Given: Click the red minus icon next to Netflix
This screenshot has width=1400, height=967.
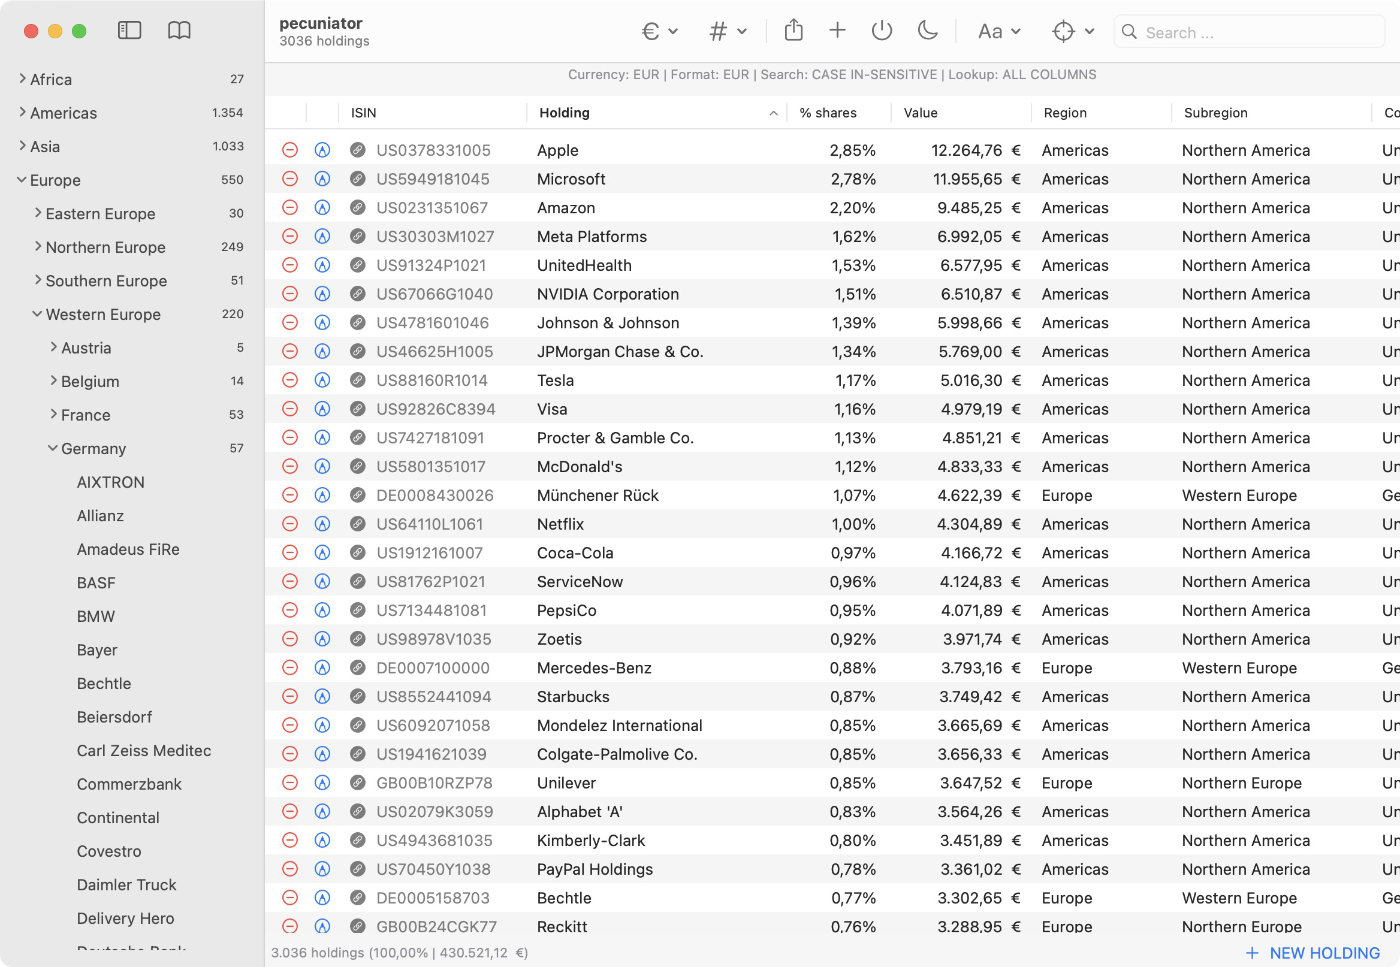Looking at the screenshot, I should (x=288, y=524).
